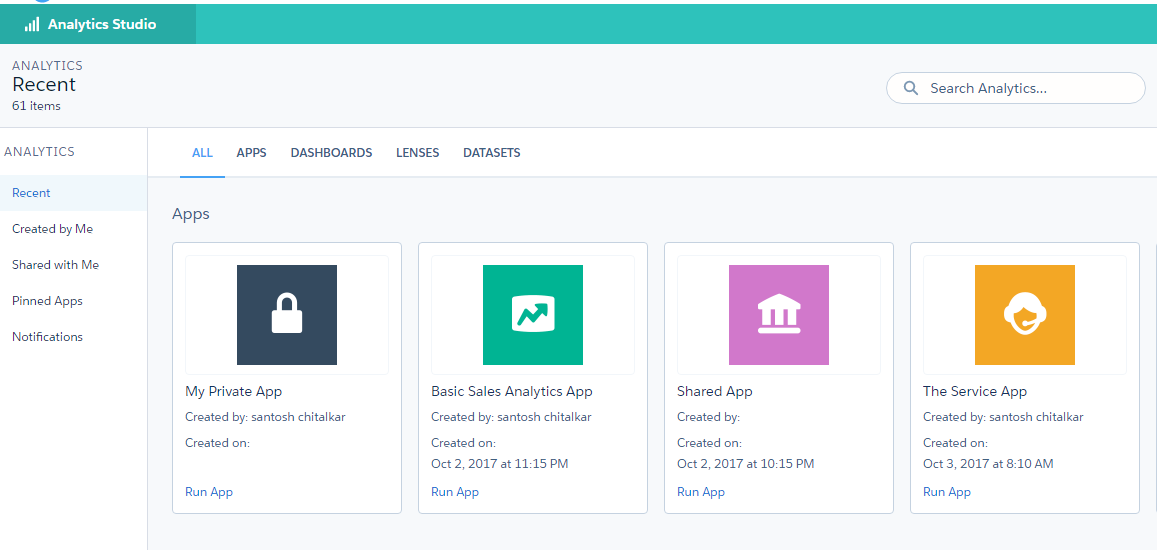1157x550 pixels.
Task: Open Created by Me in sidebar
Action: pos(52,229)
